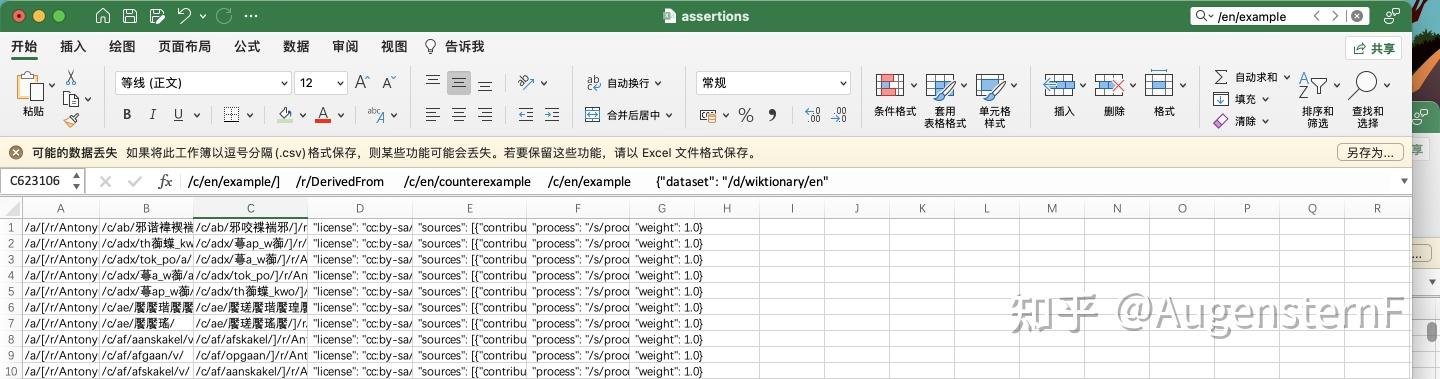
Task: Click the red font color swatch
Action: tap(323, 115)
